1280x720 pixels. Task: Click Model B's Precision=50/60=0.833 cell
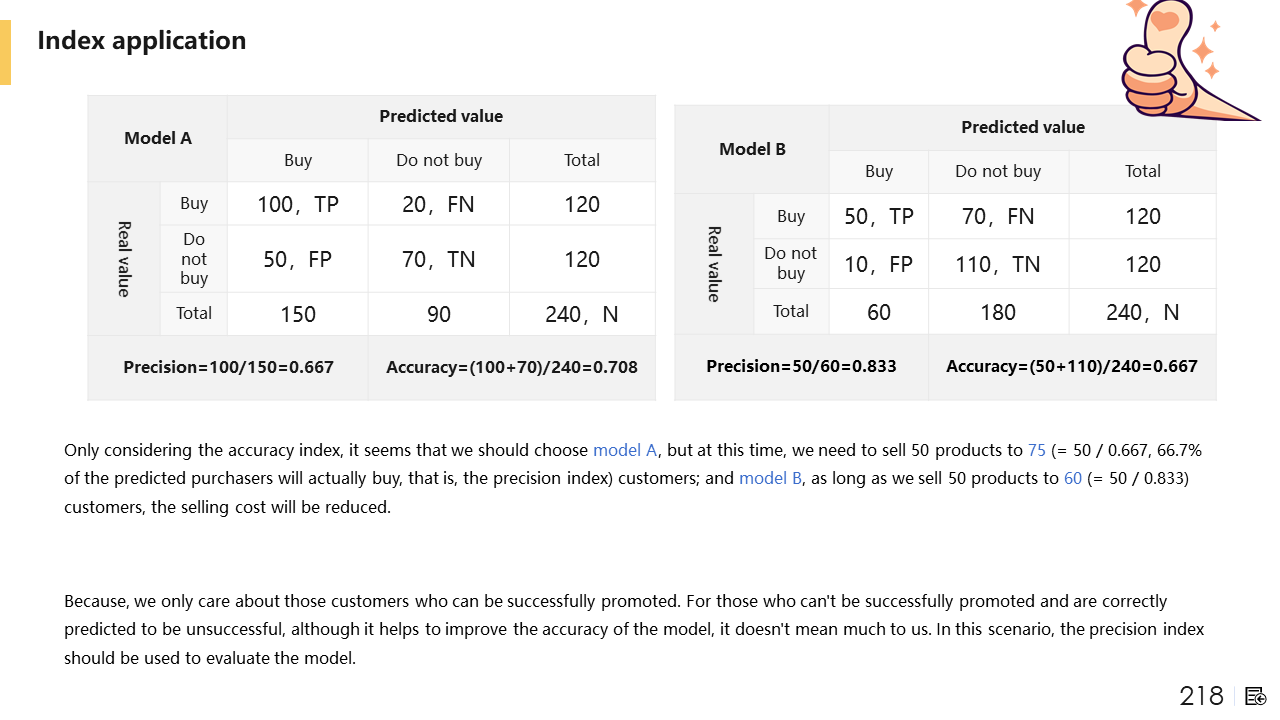click(x=801, y=366)
